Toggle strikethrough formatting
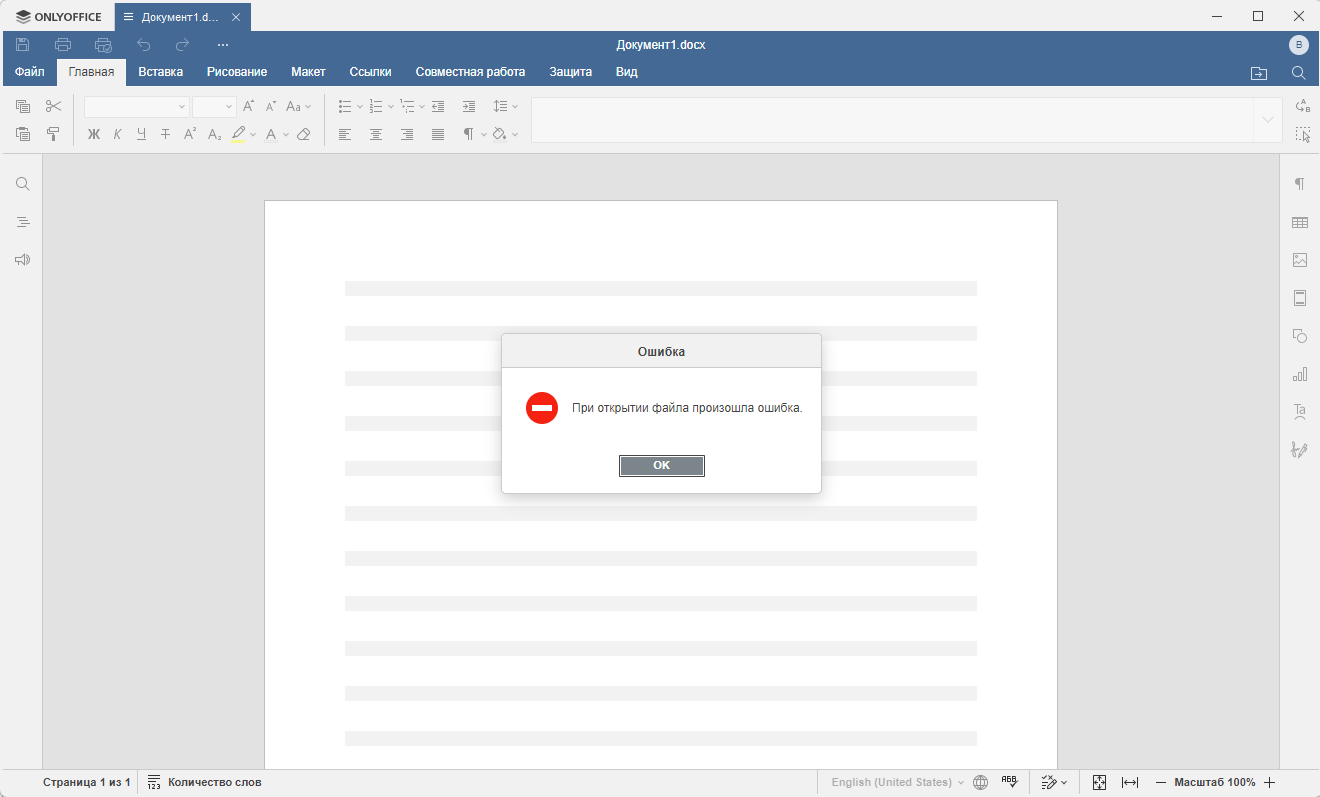The width and height of the screenshot is (1320, 797). pos(165,134)
